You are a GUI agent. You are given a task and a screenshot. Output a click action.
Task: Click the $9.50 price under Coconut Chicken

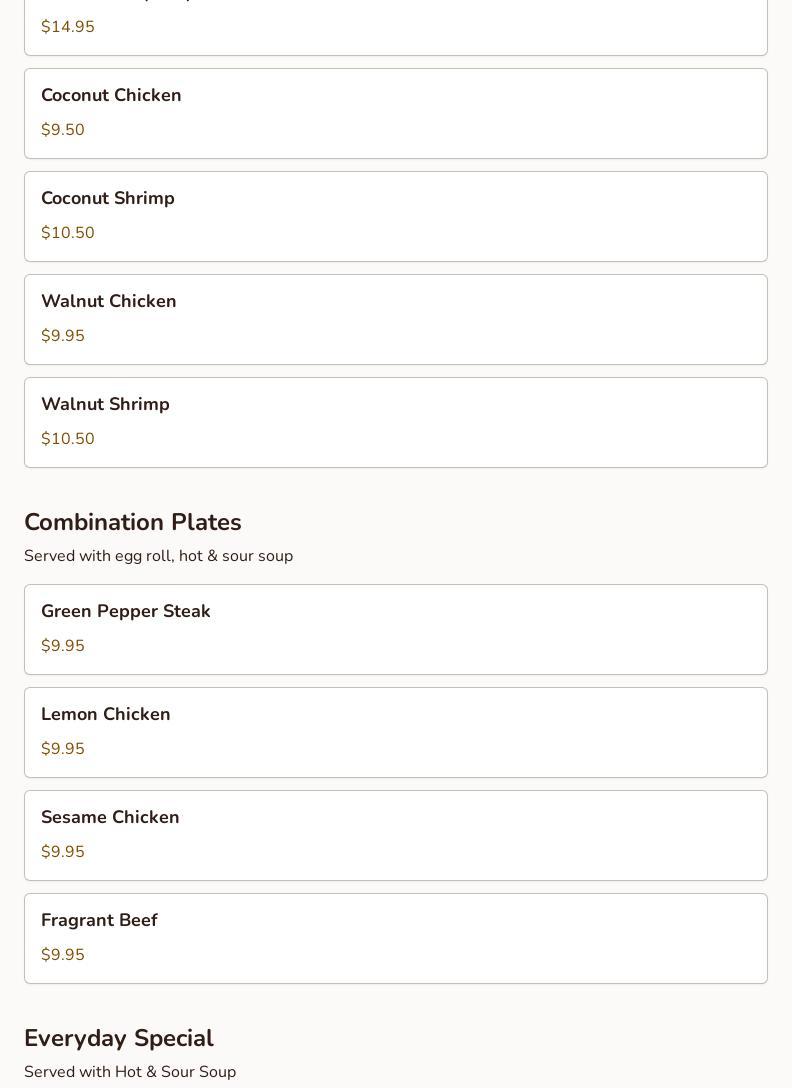tap(63, 130)
